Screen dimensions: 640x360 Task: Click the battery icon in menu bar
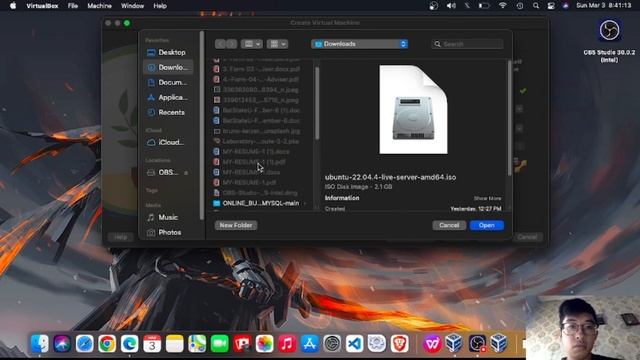click(484, 6)
